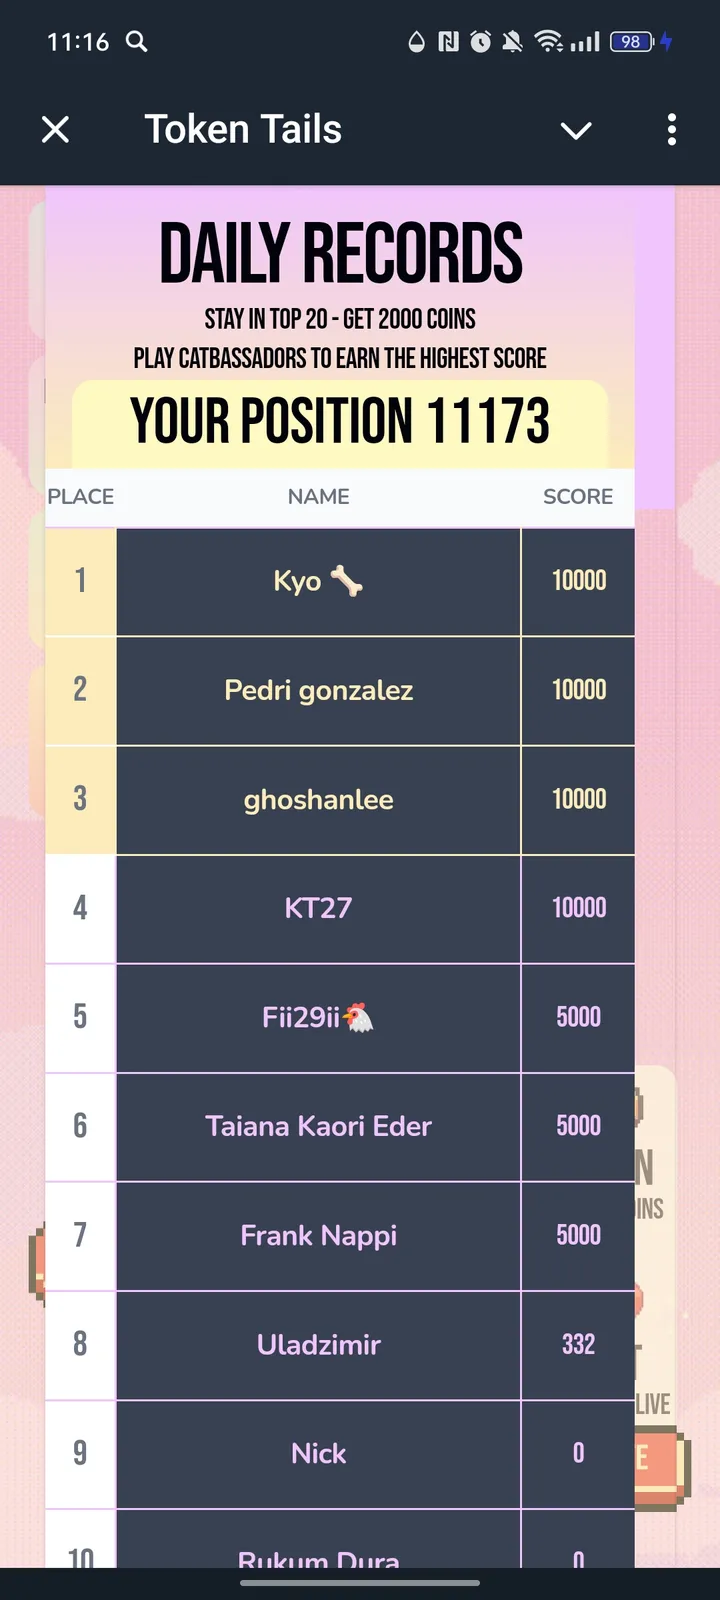Open Pedri gonzalez leaderboard entry
The image size is (720, 1600).
(x=318, y=690)
